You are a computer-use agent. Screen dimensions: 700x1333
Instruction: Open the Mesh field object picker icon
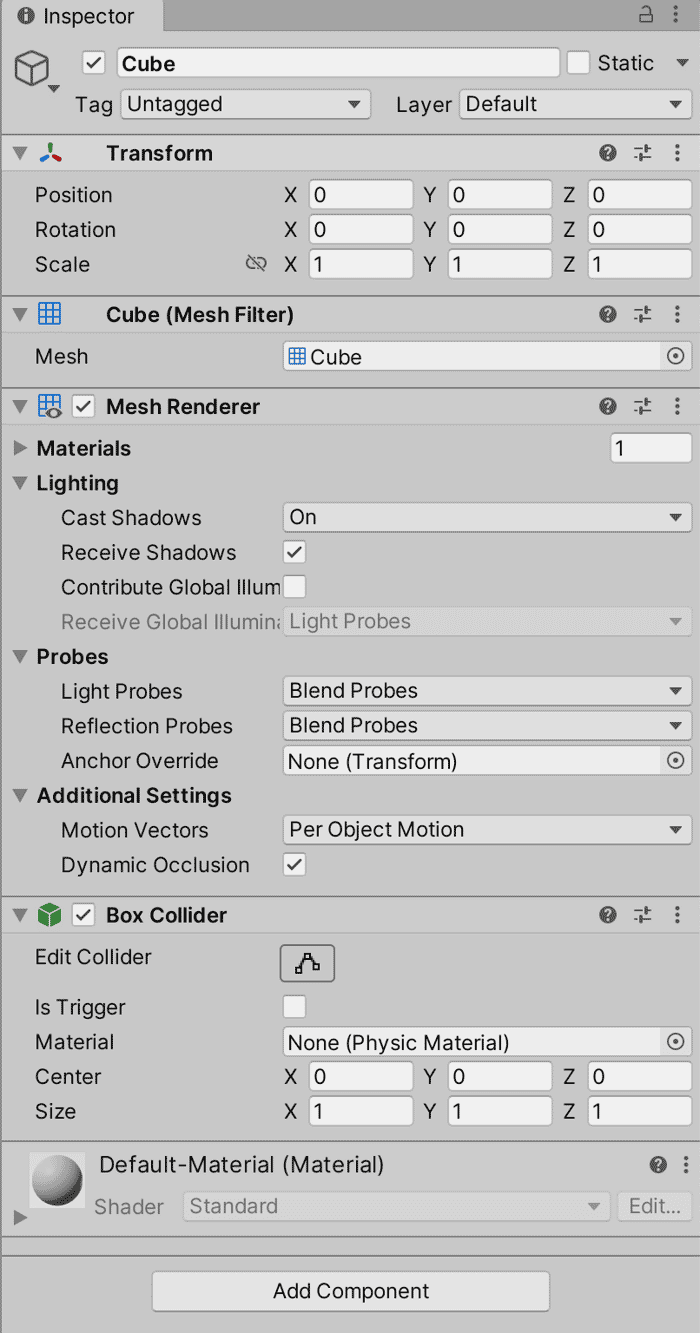click(676, 356)
